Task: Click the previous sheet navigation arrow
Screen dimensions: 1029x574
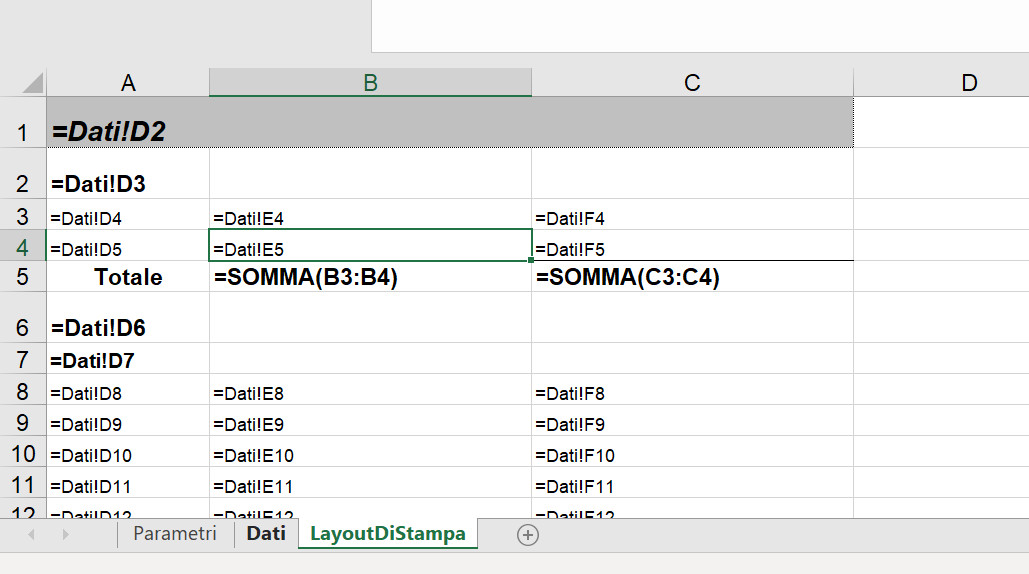Action: [31, 535]
